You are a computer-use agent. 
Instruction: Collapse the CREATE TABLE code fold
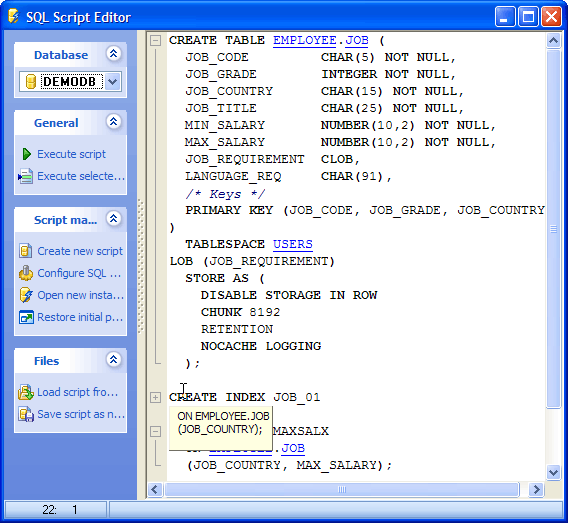click(x=155, y=40)
